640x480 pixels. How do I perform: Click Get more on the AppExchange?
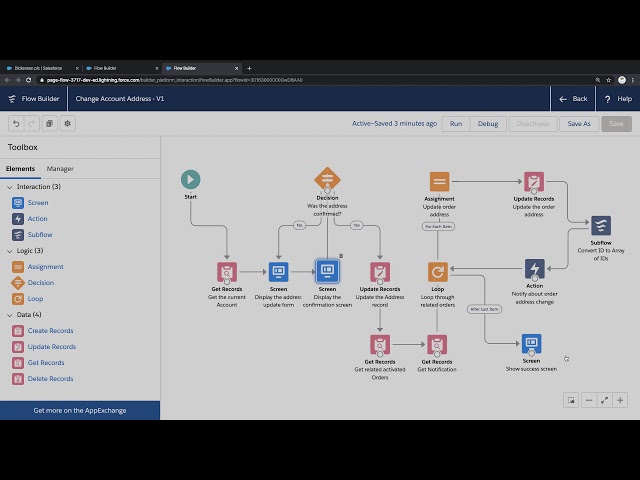pyautogui.click(x=80, y=411)
